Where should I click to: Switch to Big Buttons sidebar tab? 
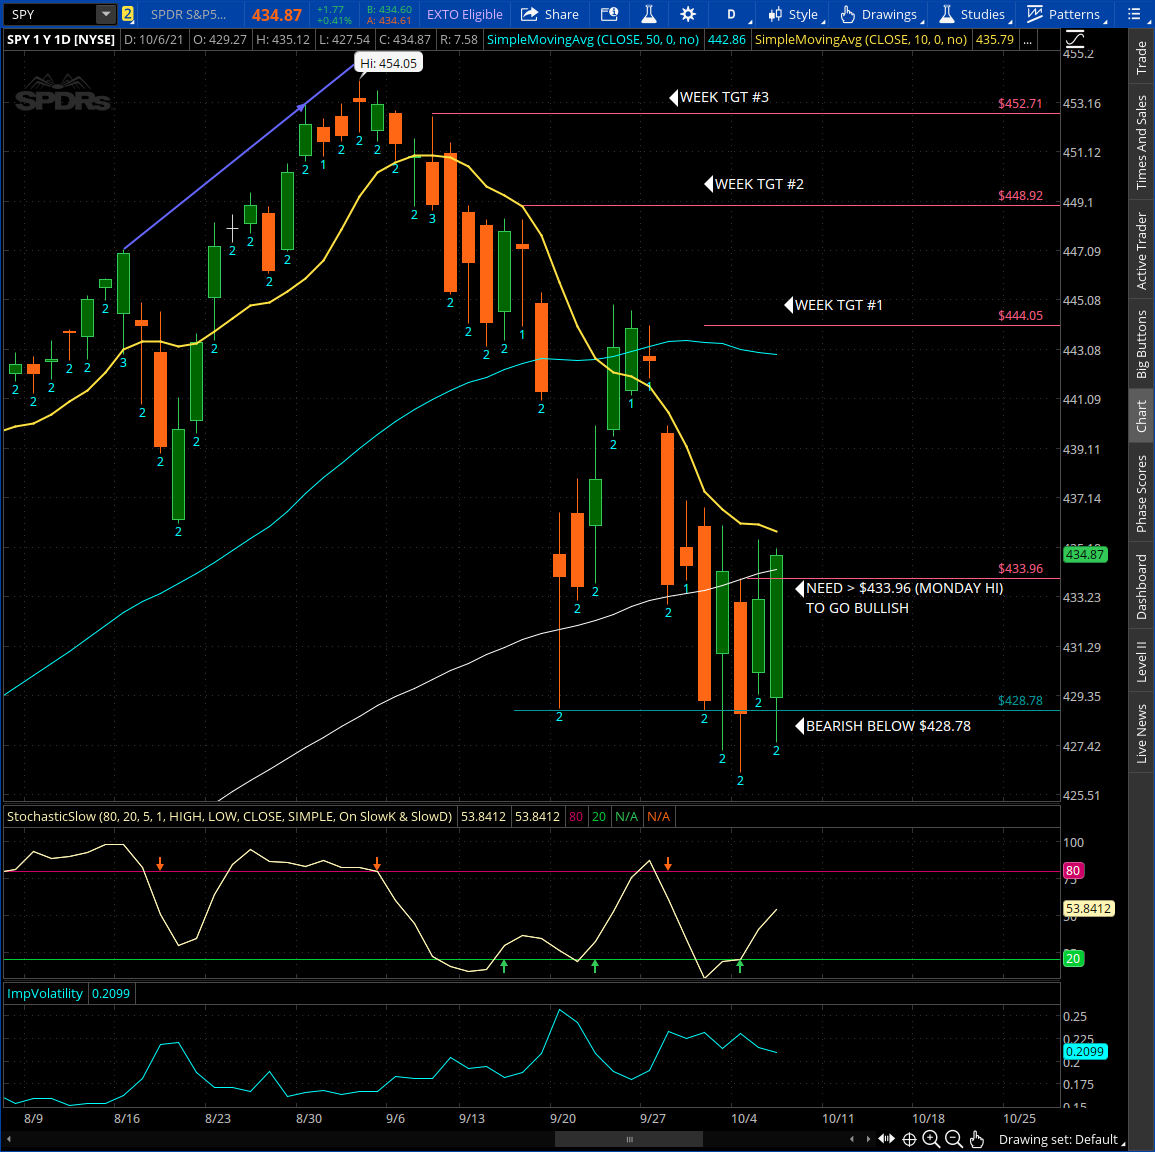point(1142,344)
